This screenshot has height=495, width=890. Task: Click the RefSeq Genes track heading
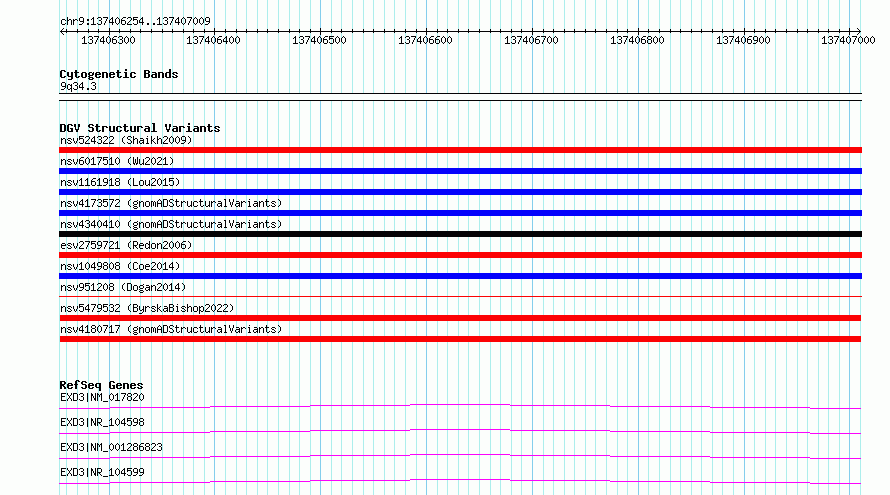click(101, 385)
